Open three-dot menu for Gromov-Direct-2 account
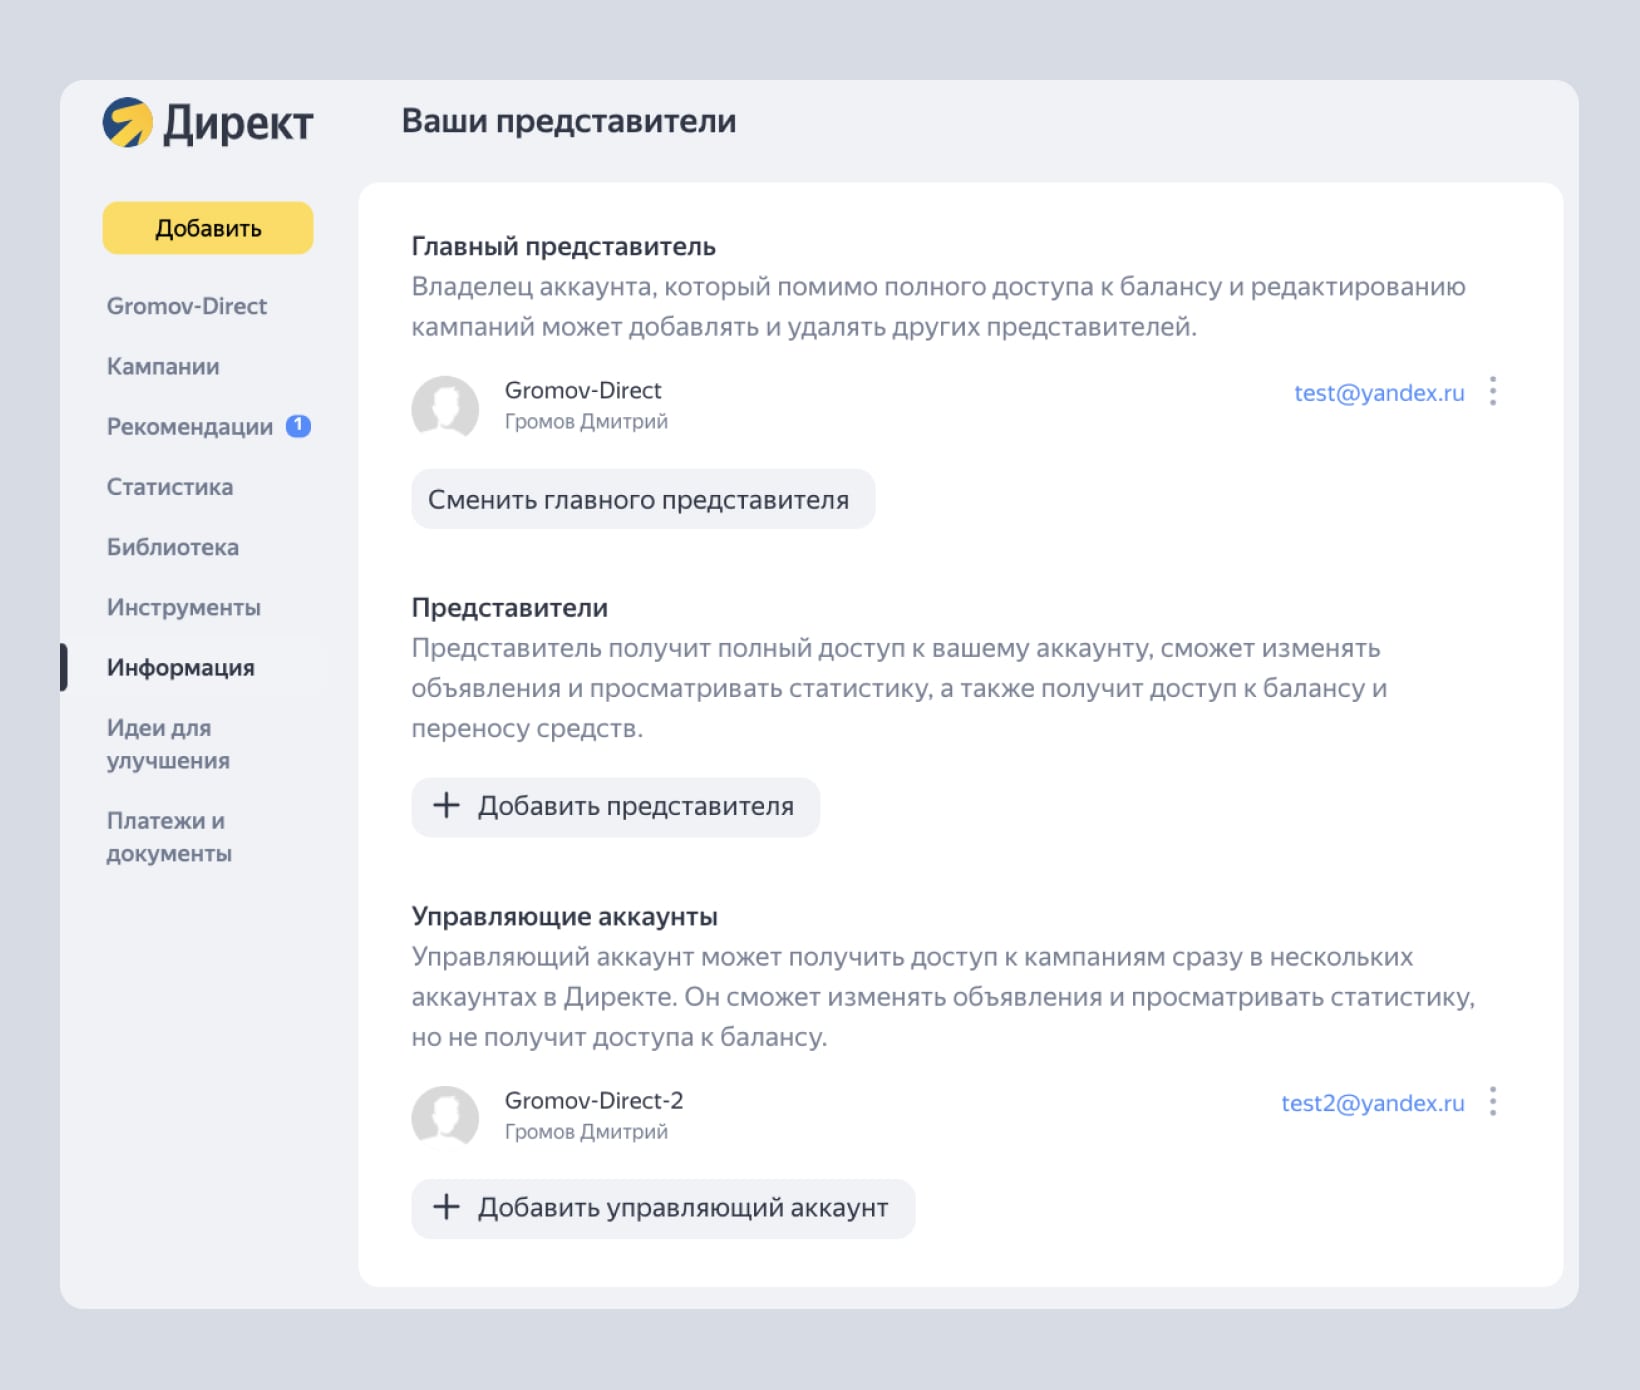Image resolution: width=1640 pixels, height=1390 pixels. pos(1492,1101)
